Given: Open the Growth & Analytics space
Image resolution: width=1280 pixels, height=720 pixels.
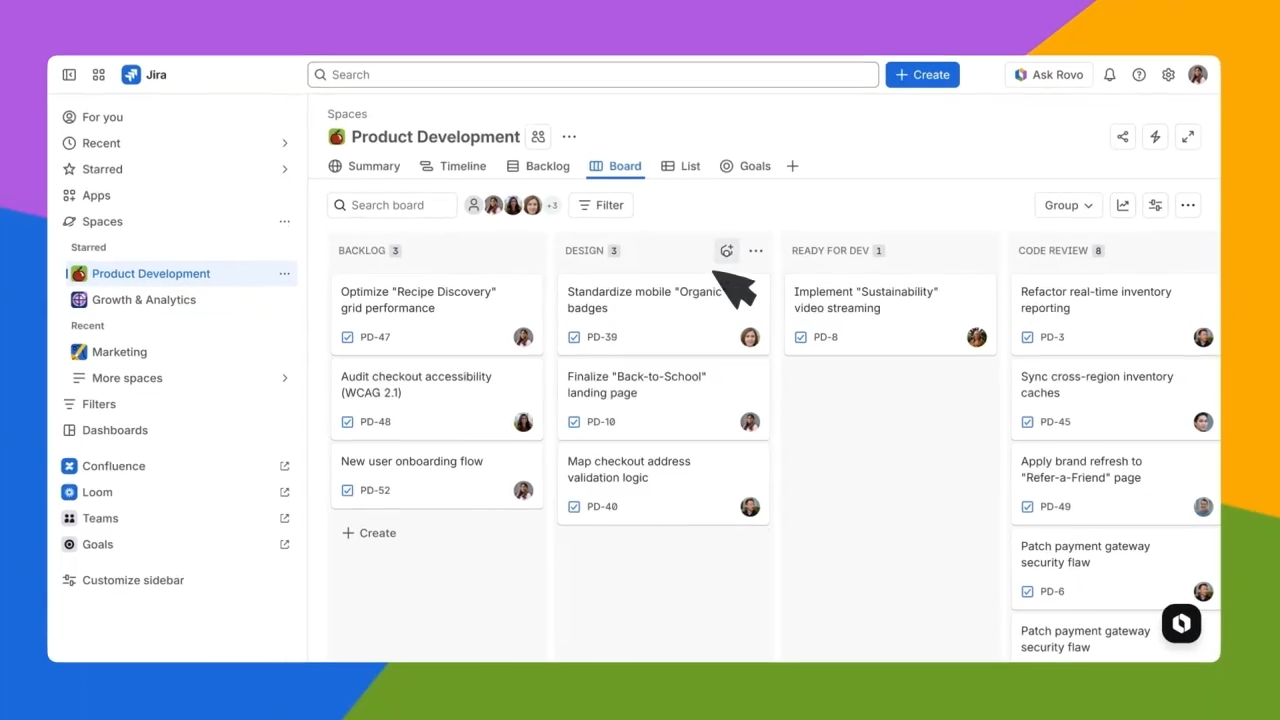Looking at the screenshot, I should click(182, 300).
